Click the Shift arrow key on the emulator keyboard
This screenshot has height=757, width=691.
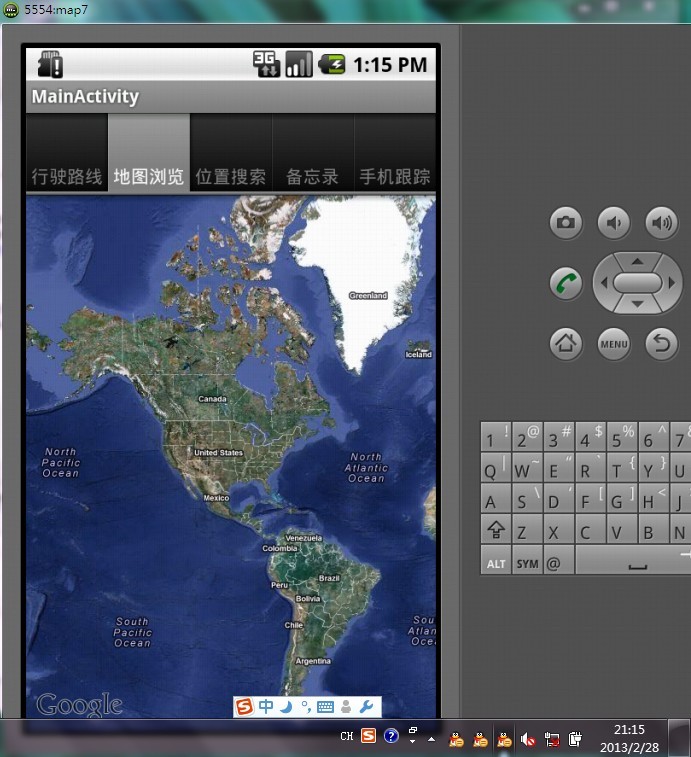point(496,530)
